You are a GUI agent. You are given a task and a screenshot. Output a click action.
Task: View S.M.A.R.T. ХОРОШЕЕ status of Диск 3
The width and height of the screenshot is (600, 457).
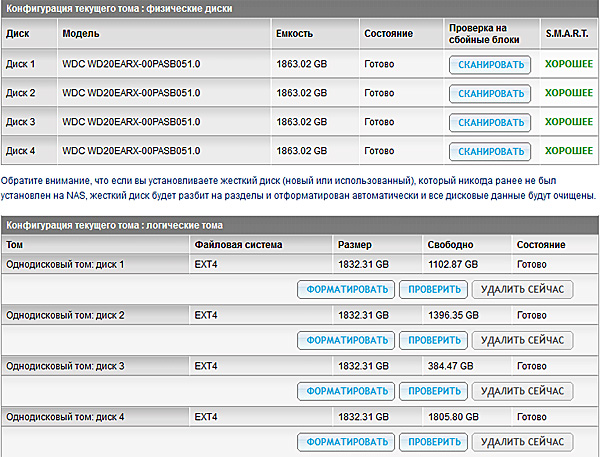568,122
